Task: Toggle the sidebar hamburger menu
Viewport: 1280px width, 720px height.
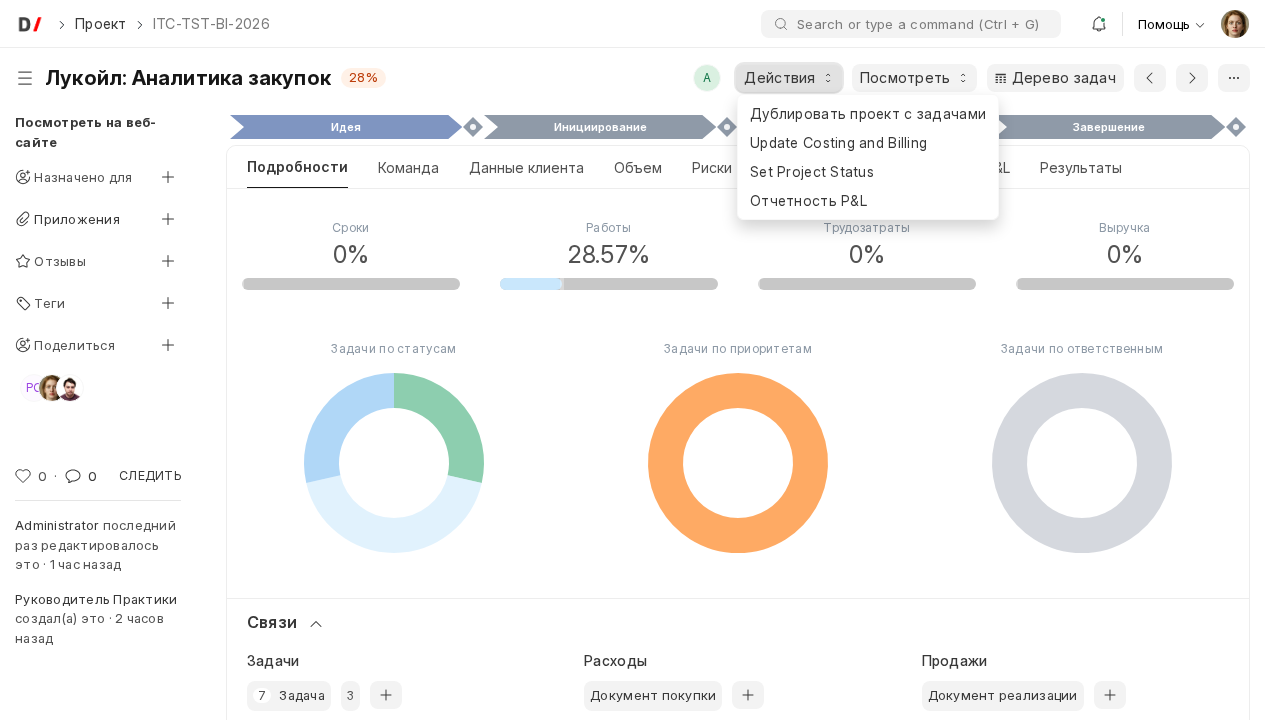Action: click(x=25, y=78)
